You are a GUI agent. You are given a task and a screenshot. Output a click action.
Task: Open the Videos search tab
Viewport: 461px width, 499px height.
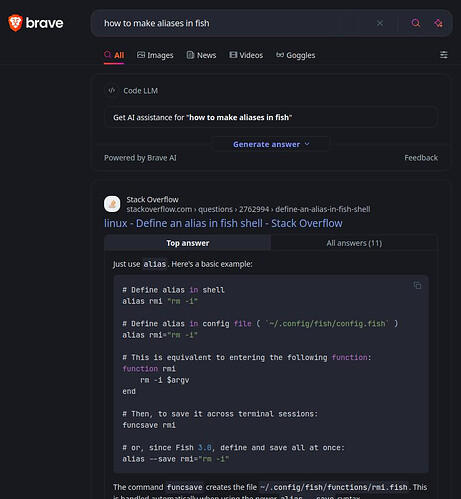tap(246, 55)
